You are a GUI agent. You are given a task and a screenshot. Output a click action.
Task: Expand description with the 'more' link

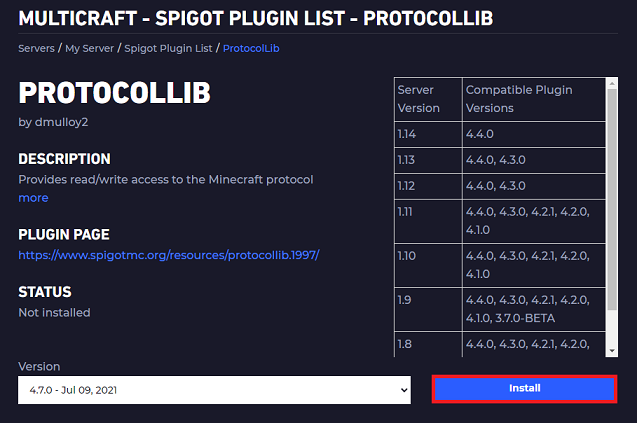(x=33, y=198)
